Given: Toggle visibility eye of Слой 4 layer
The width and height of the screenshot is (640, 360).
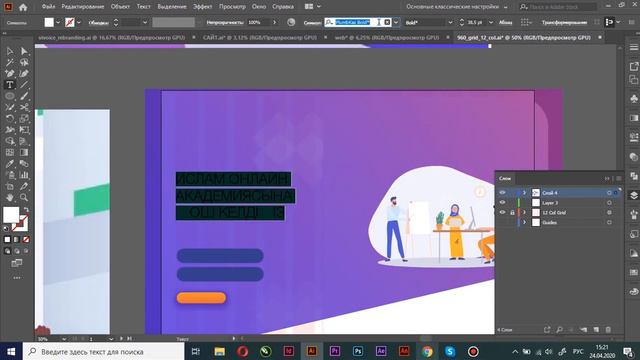Looking at the screenshot, I should 502,193.
